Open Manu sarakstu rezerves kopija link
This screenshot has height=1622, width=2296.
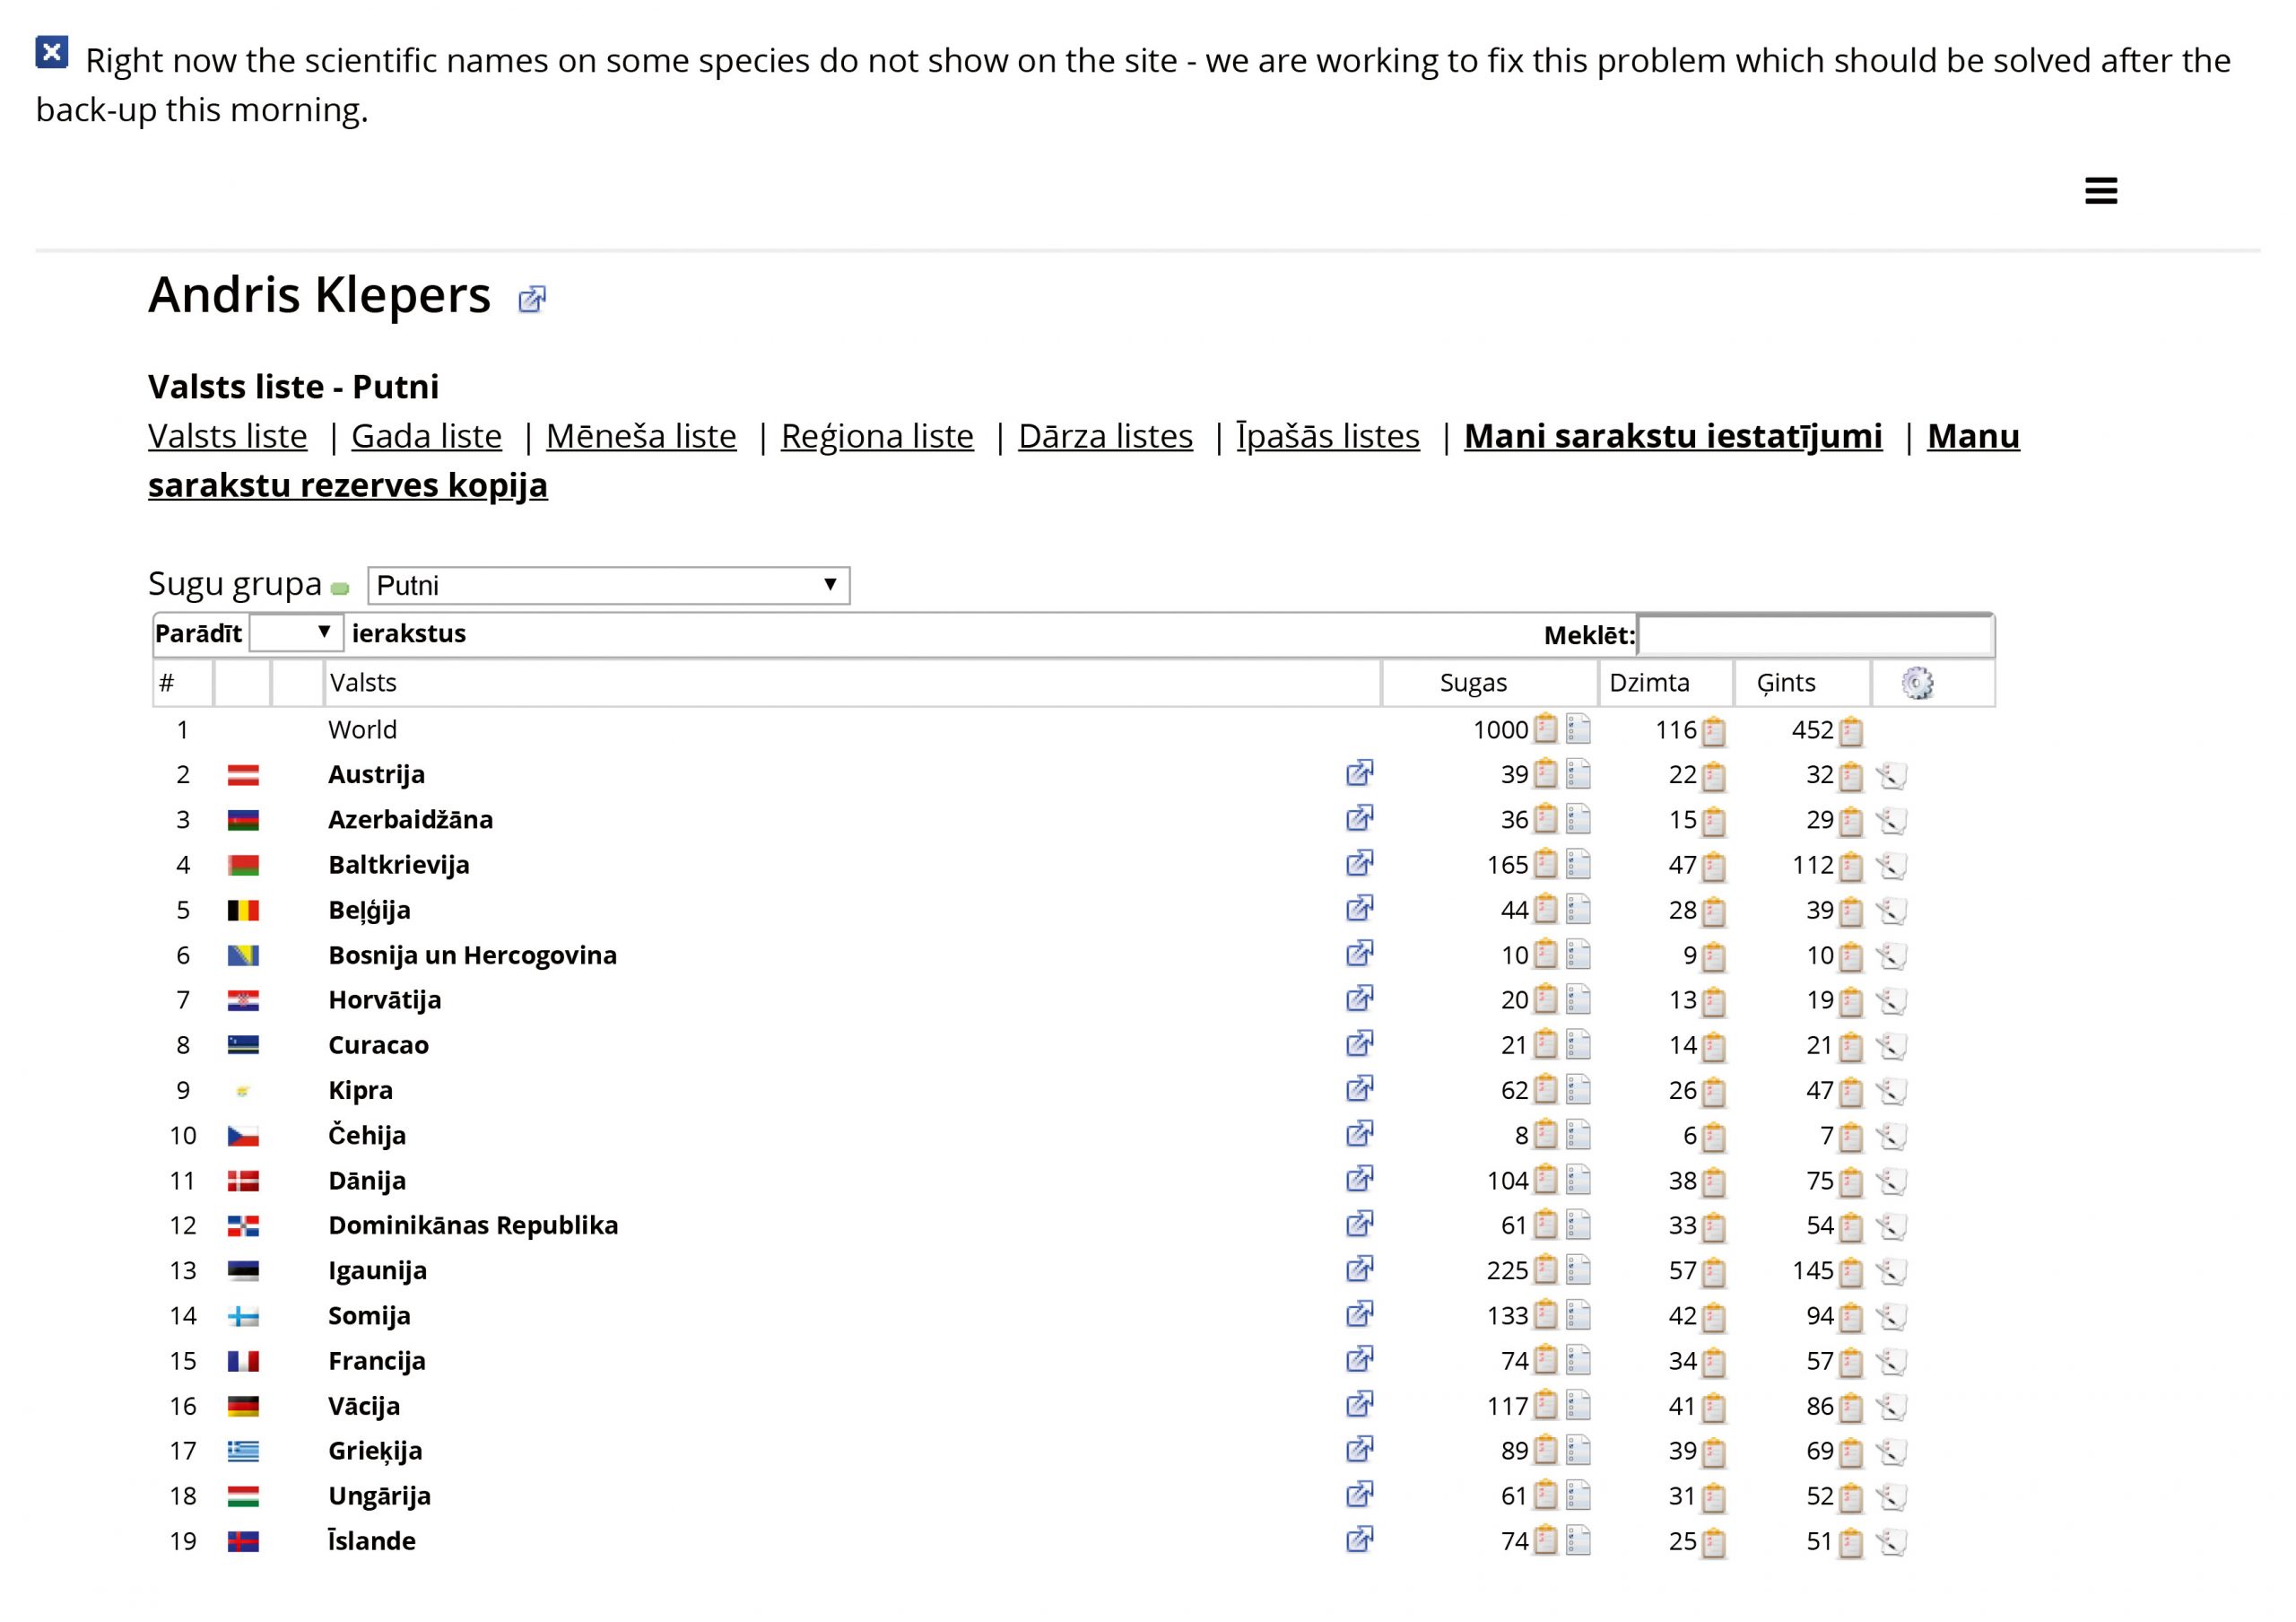tap(1084, 460)
